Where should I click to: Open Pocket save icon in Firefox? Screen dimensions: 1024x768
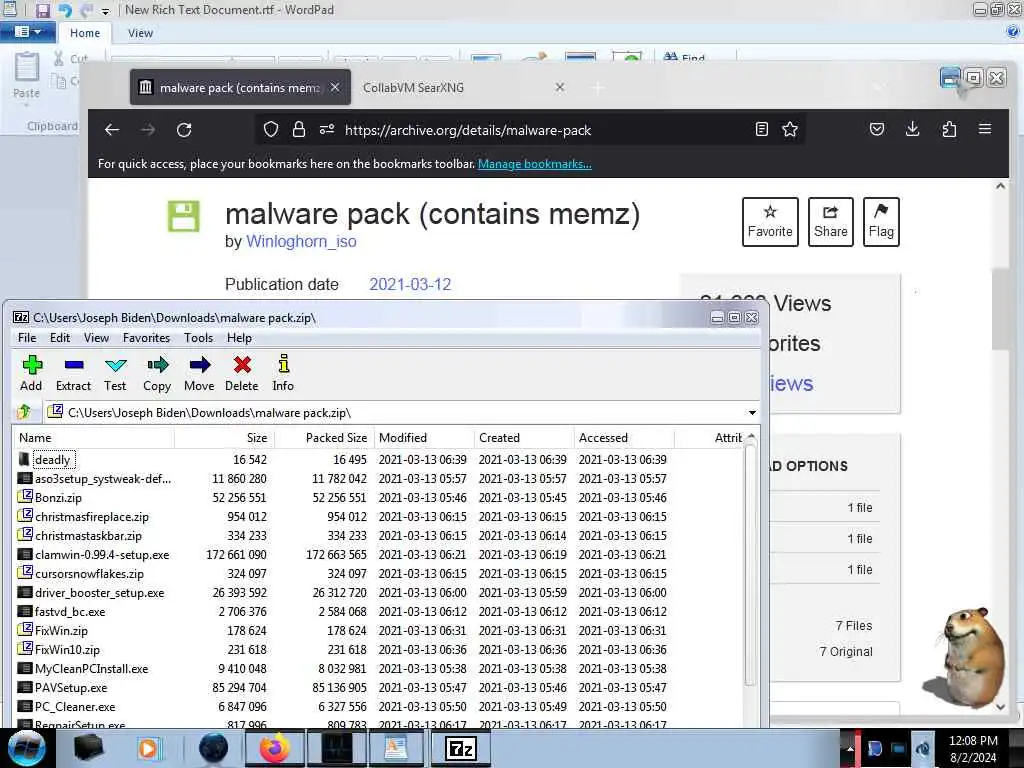pyautogui.click(x=877, y=129)
